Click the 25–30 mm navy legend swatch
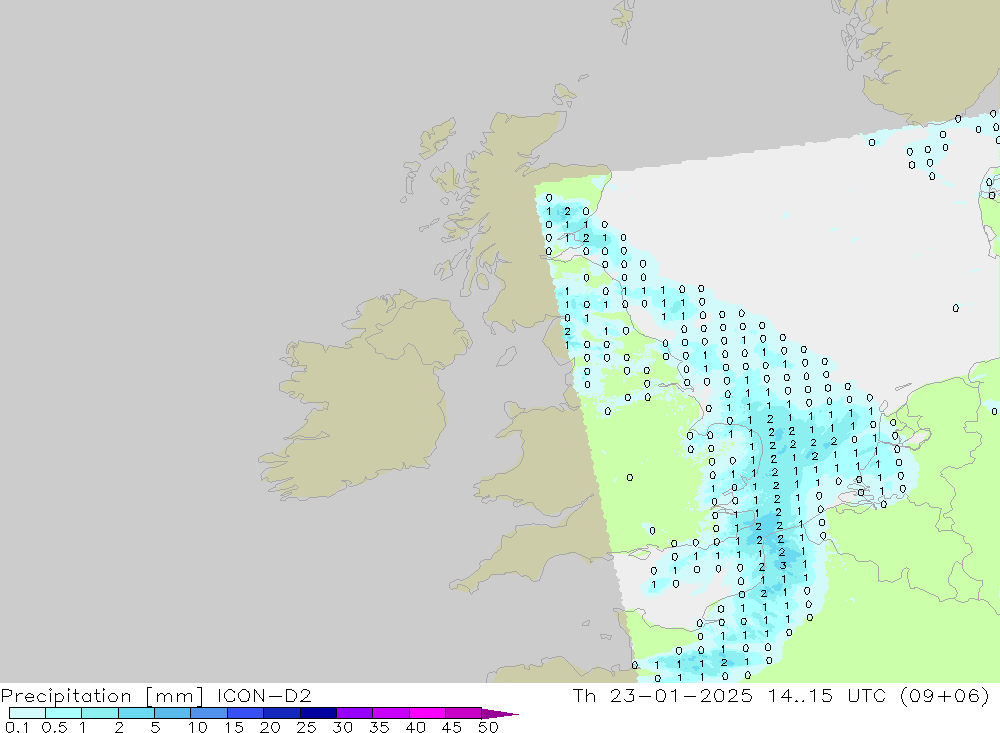The image size is (1000, 733). (318, 713)
